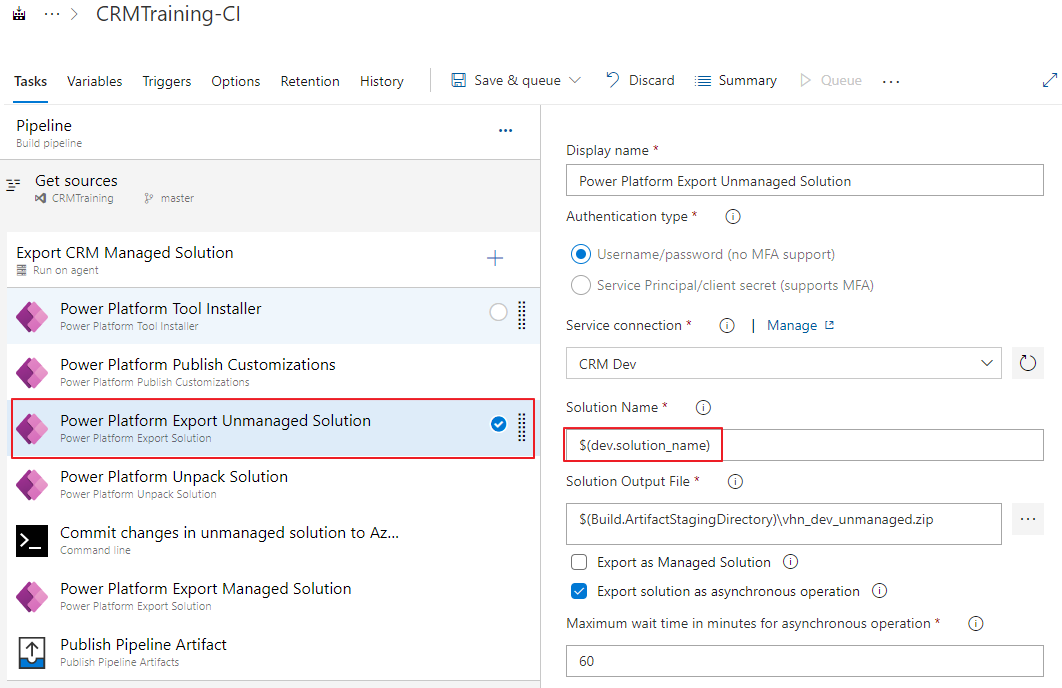Click the Azure DevOps pipelines icon in breadcrumb
Image resolution: width=1062 pixels, height=688 pixels.
click(19, 14)
